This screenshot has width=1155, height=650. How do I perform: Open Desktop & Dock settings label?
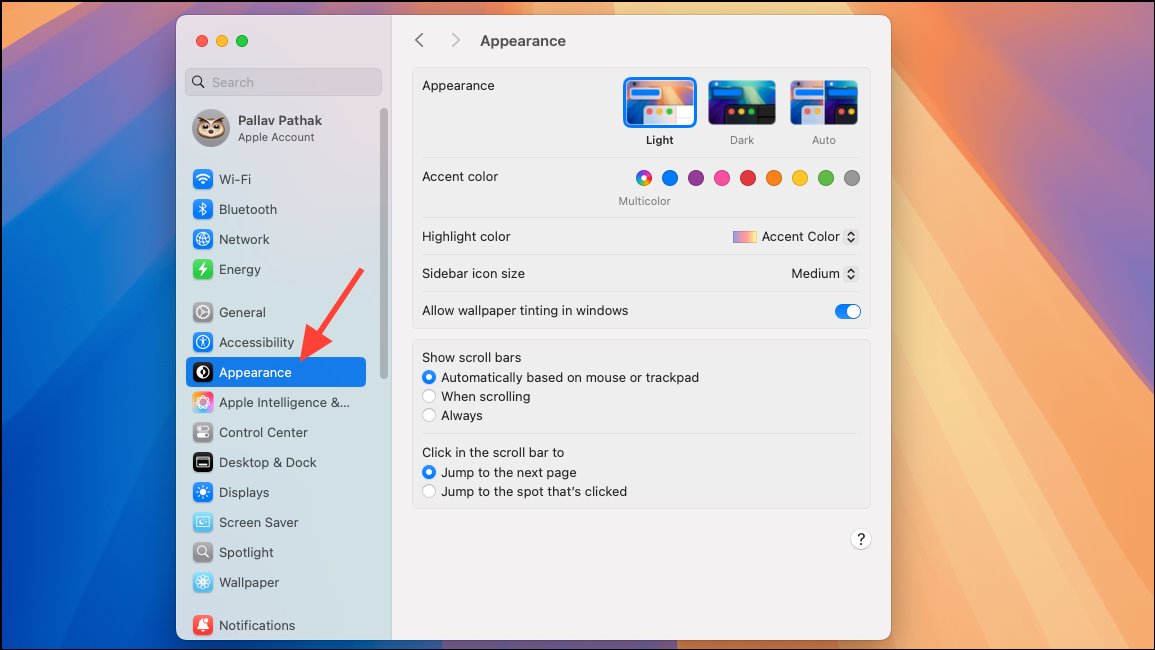point(267,463)
